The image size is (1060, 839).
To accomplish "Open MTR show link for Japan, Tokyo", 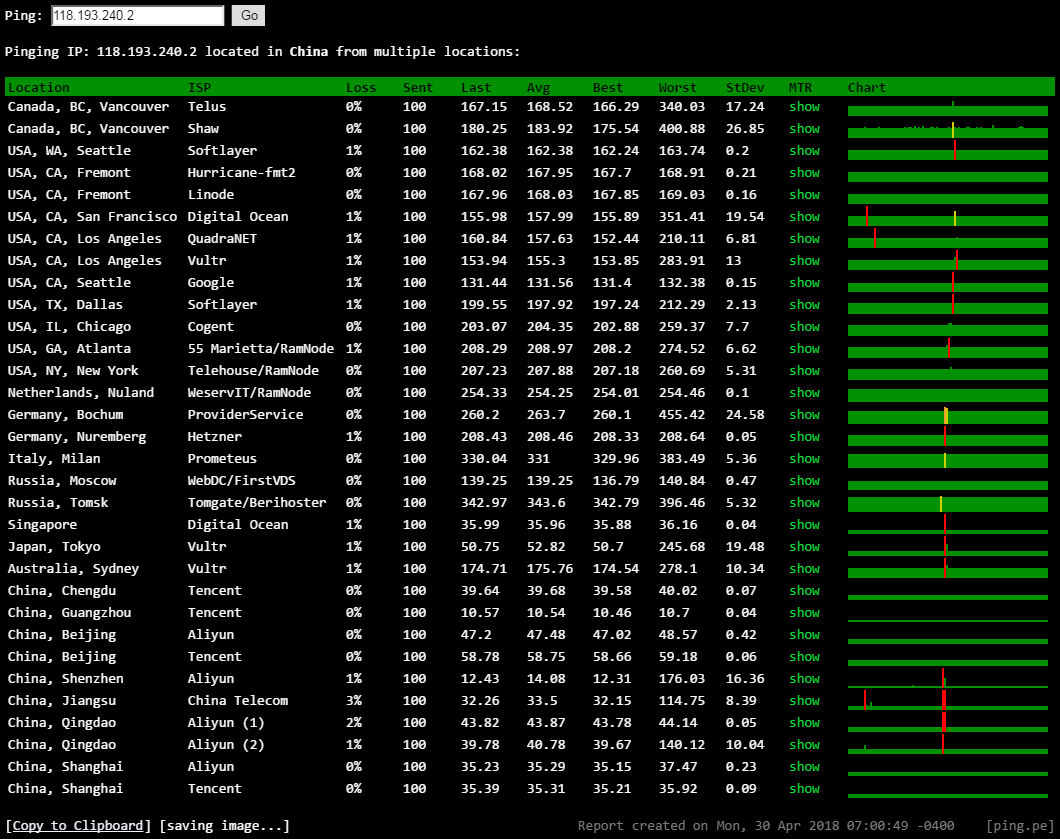I will click(804, 547).
